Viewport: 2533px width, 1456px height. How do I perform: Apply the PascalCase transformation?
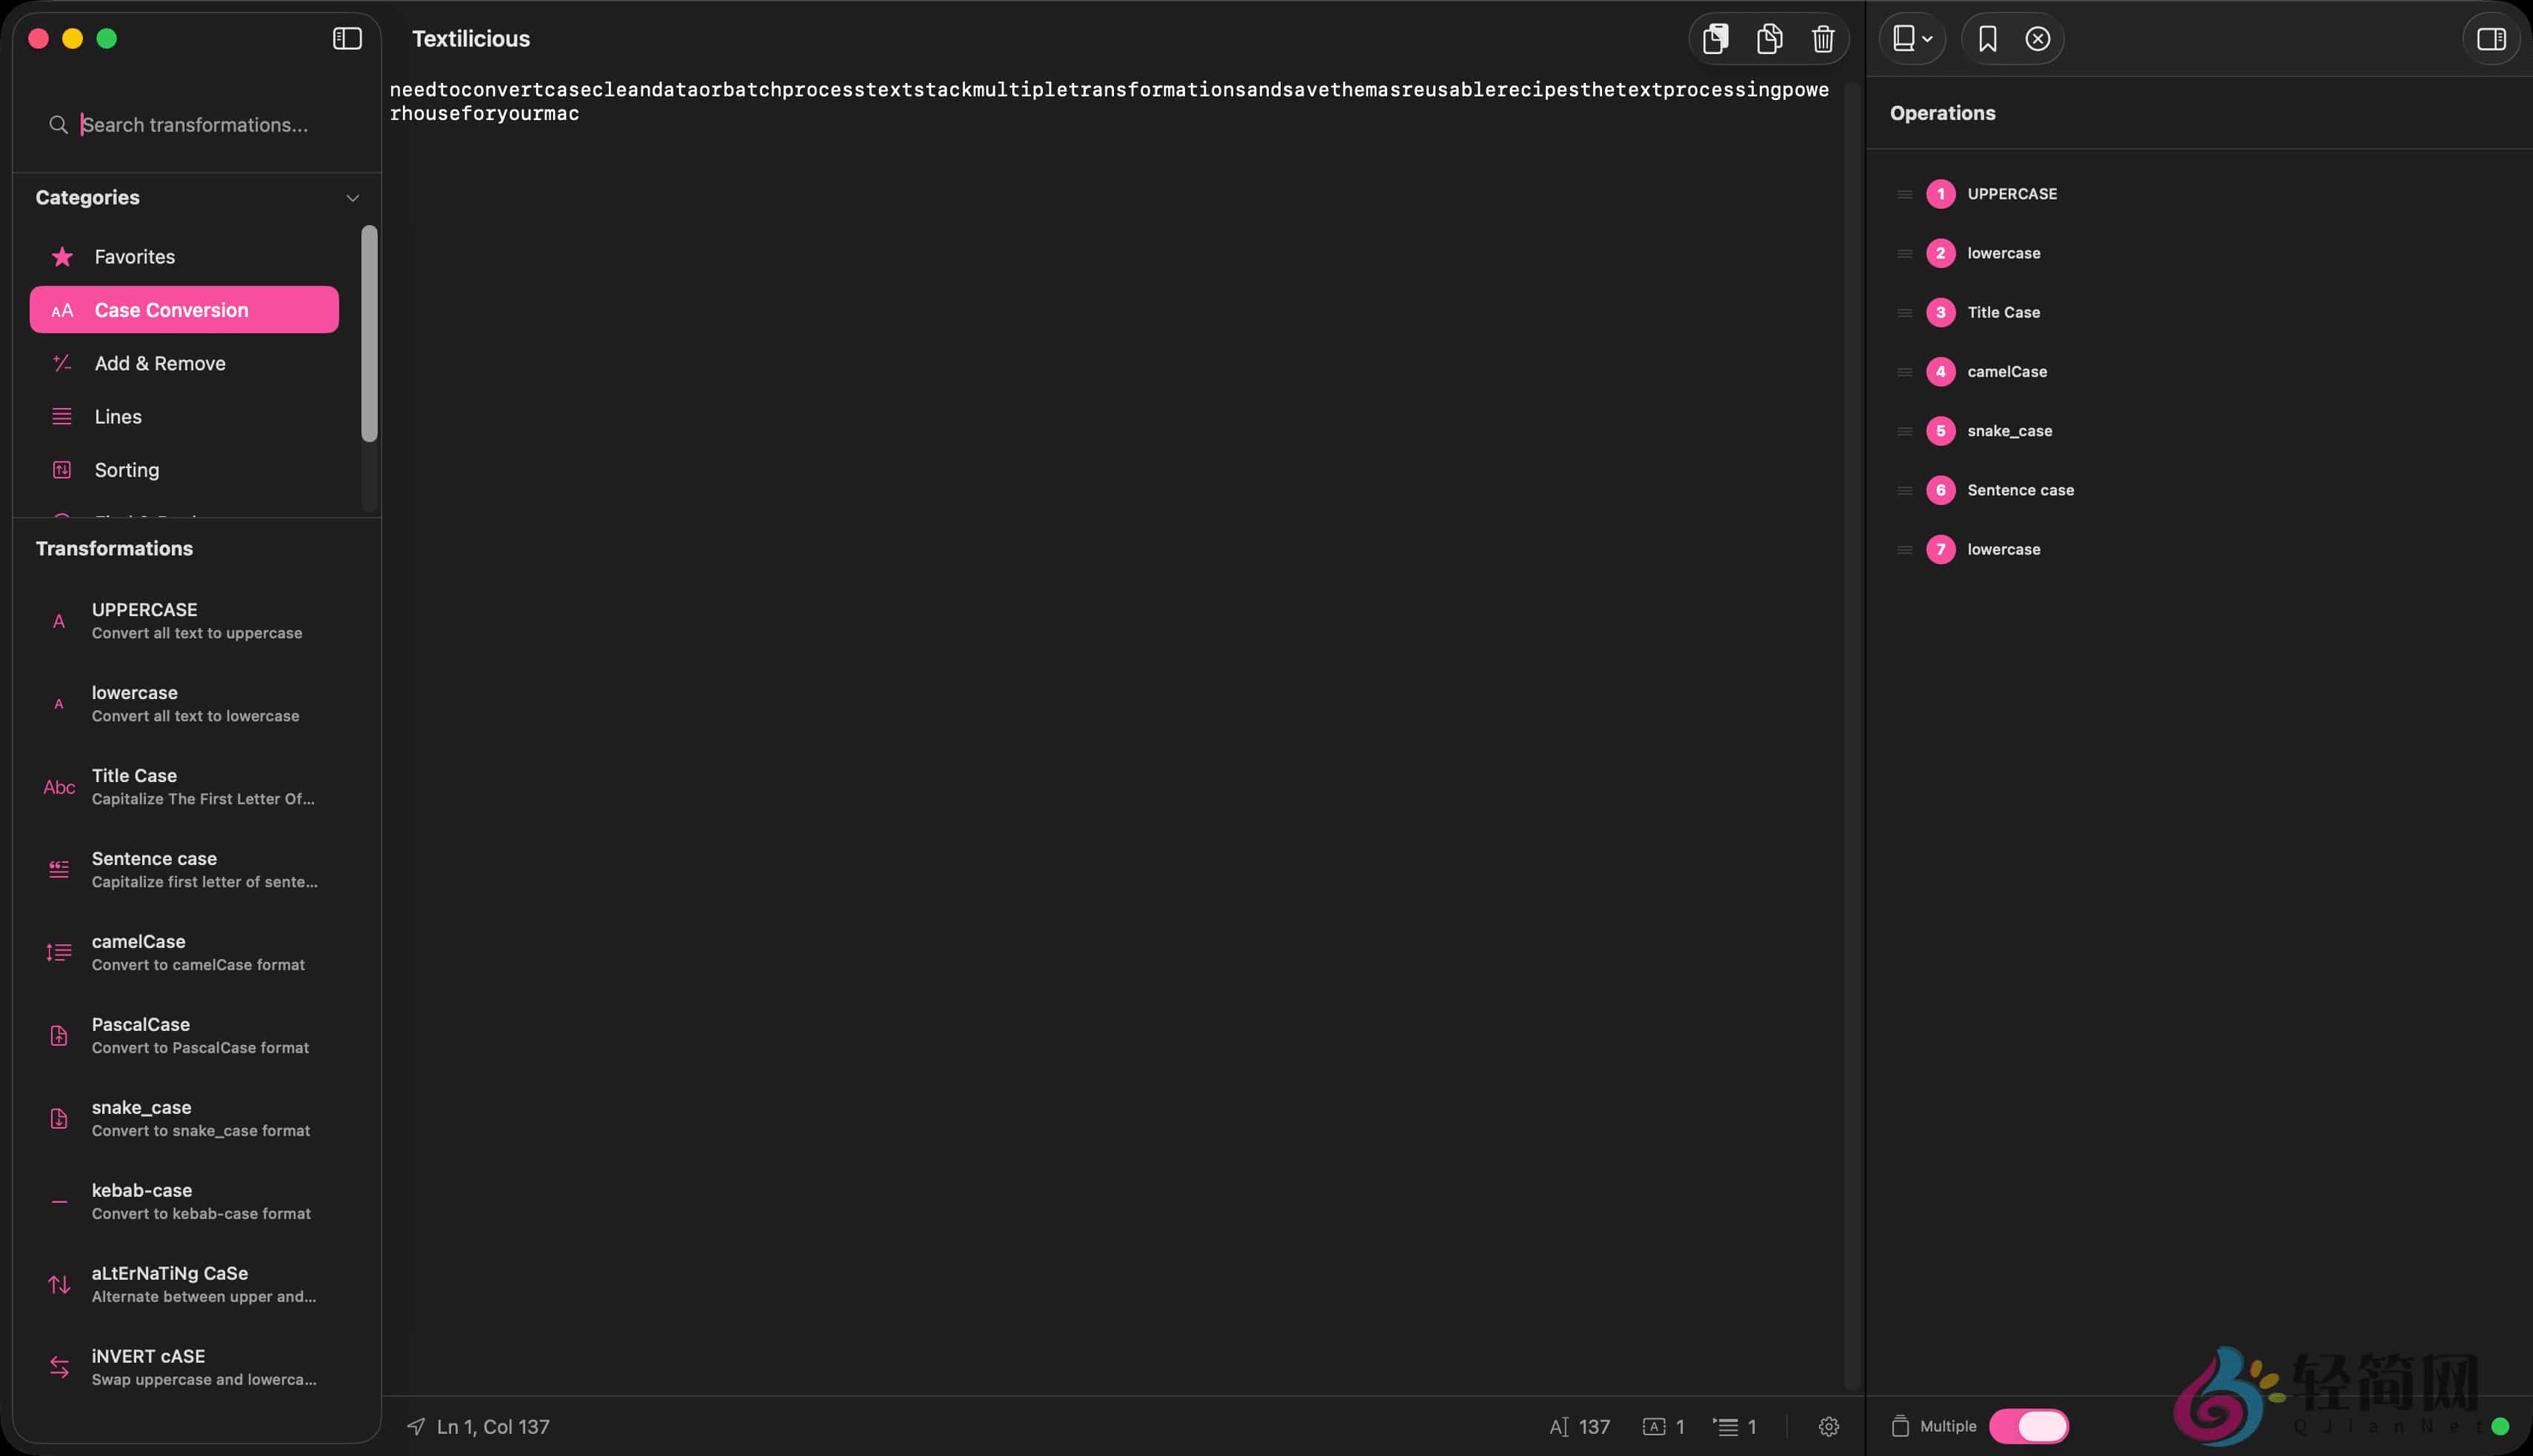[196, 1036]
